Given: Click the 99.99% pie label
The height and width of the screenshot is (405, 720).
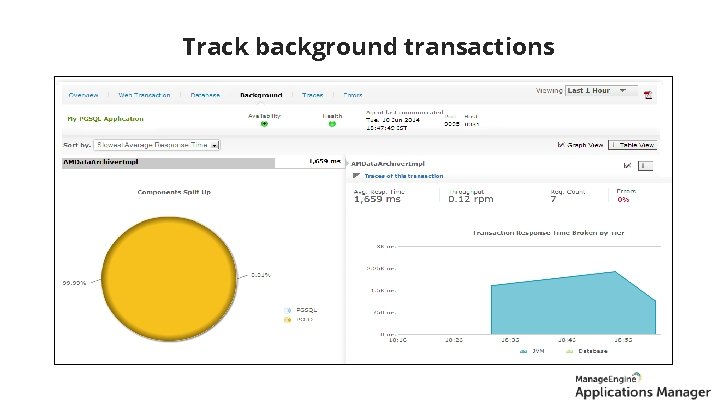Looking at the screenshot, I should [74, 283].
